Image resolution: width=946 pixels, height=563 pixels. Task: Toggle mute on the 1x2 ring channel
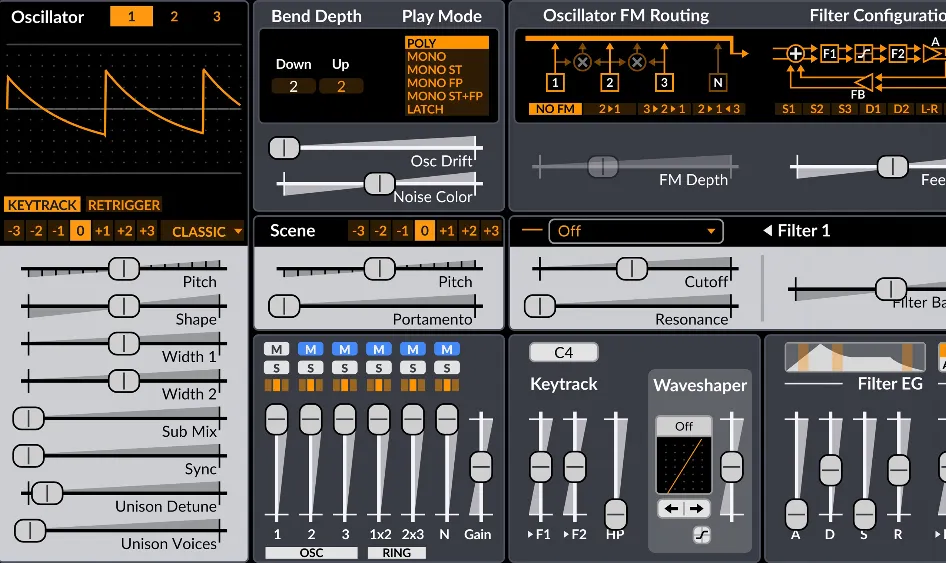(x=379, y=349)
